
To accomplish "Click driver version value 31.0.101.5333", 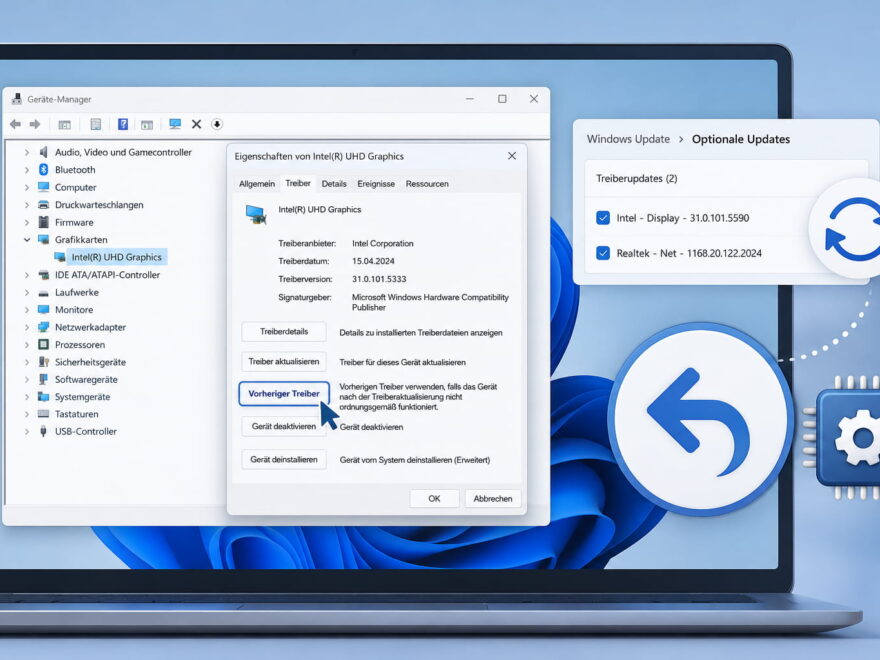I will [379, 279].
